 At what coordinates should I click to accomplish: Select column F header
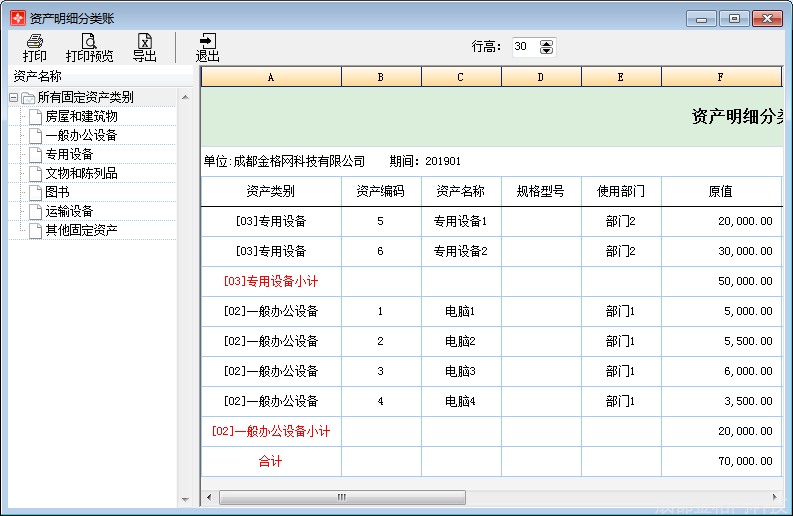[x=721, y=77]
